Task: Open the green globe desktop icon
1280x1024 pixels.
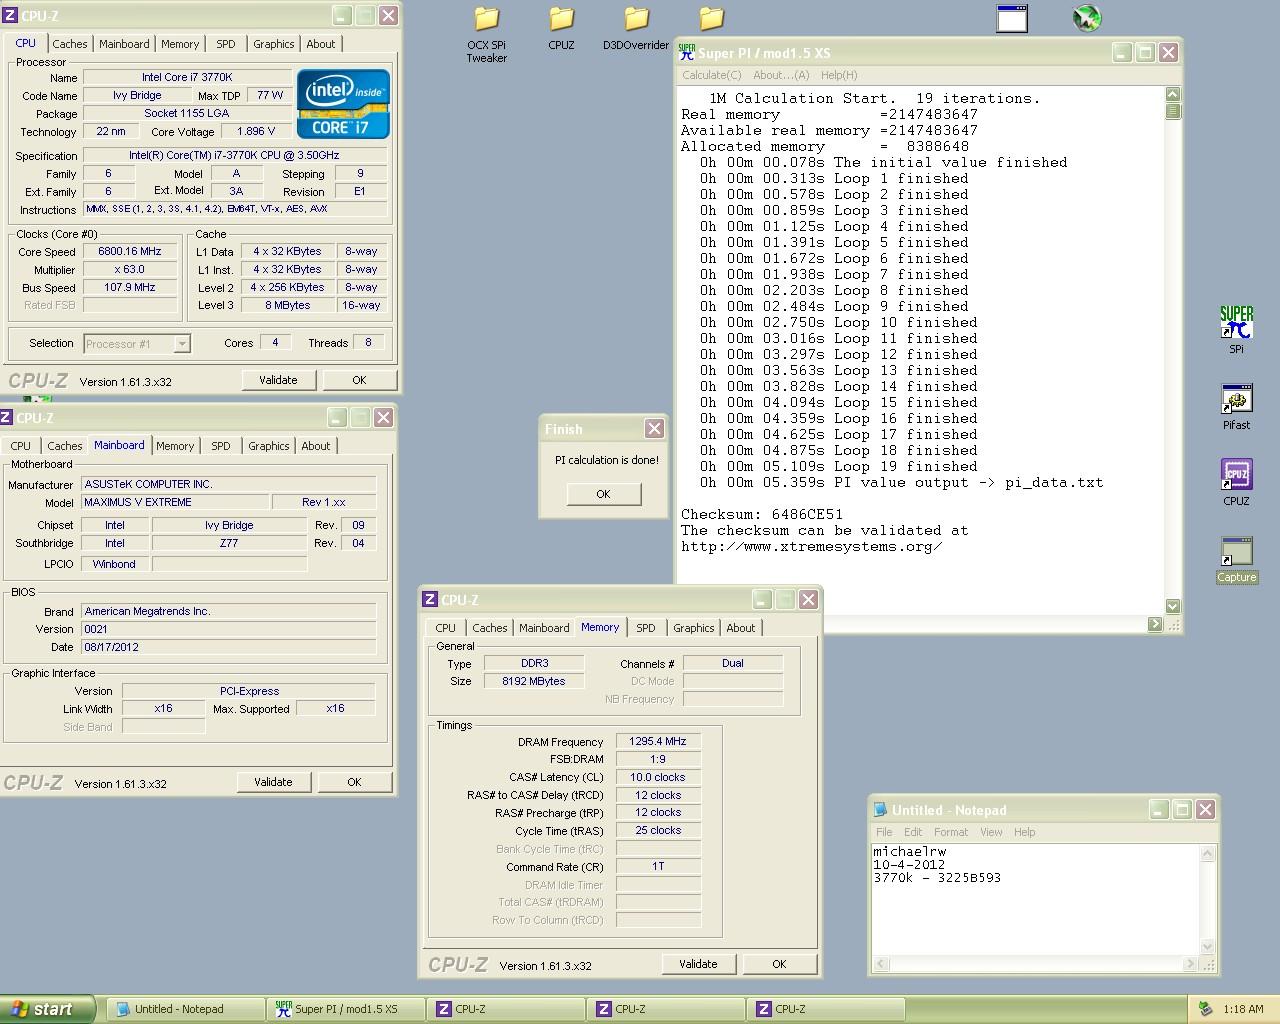Action: coord(1087,18)
